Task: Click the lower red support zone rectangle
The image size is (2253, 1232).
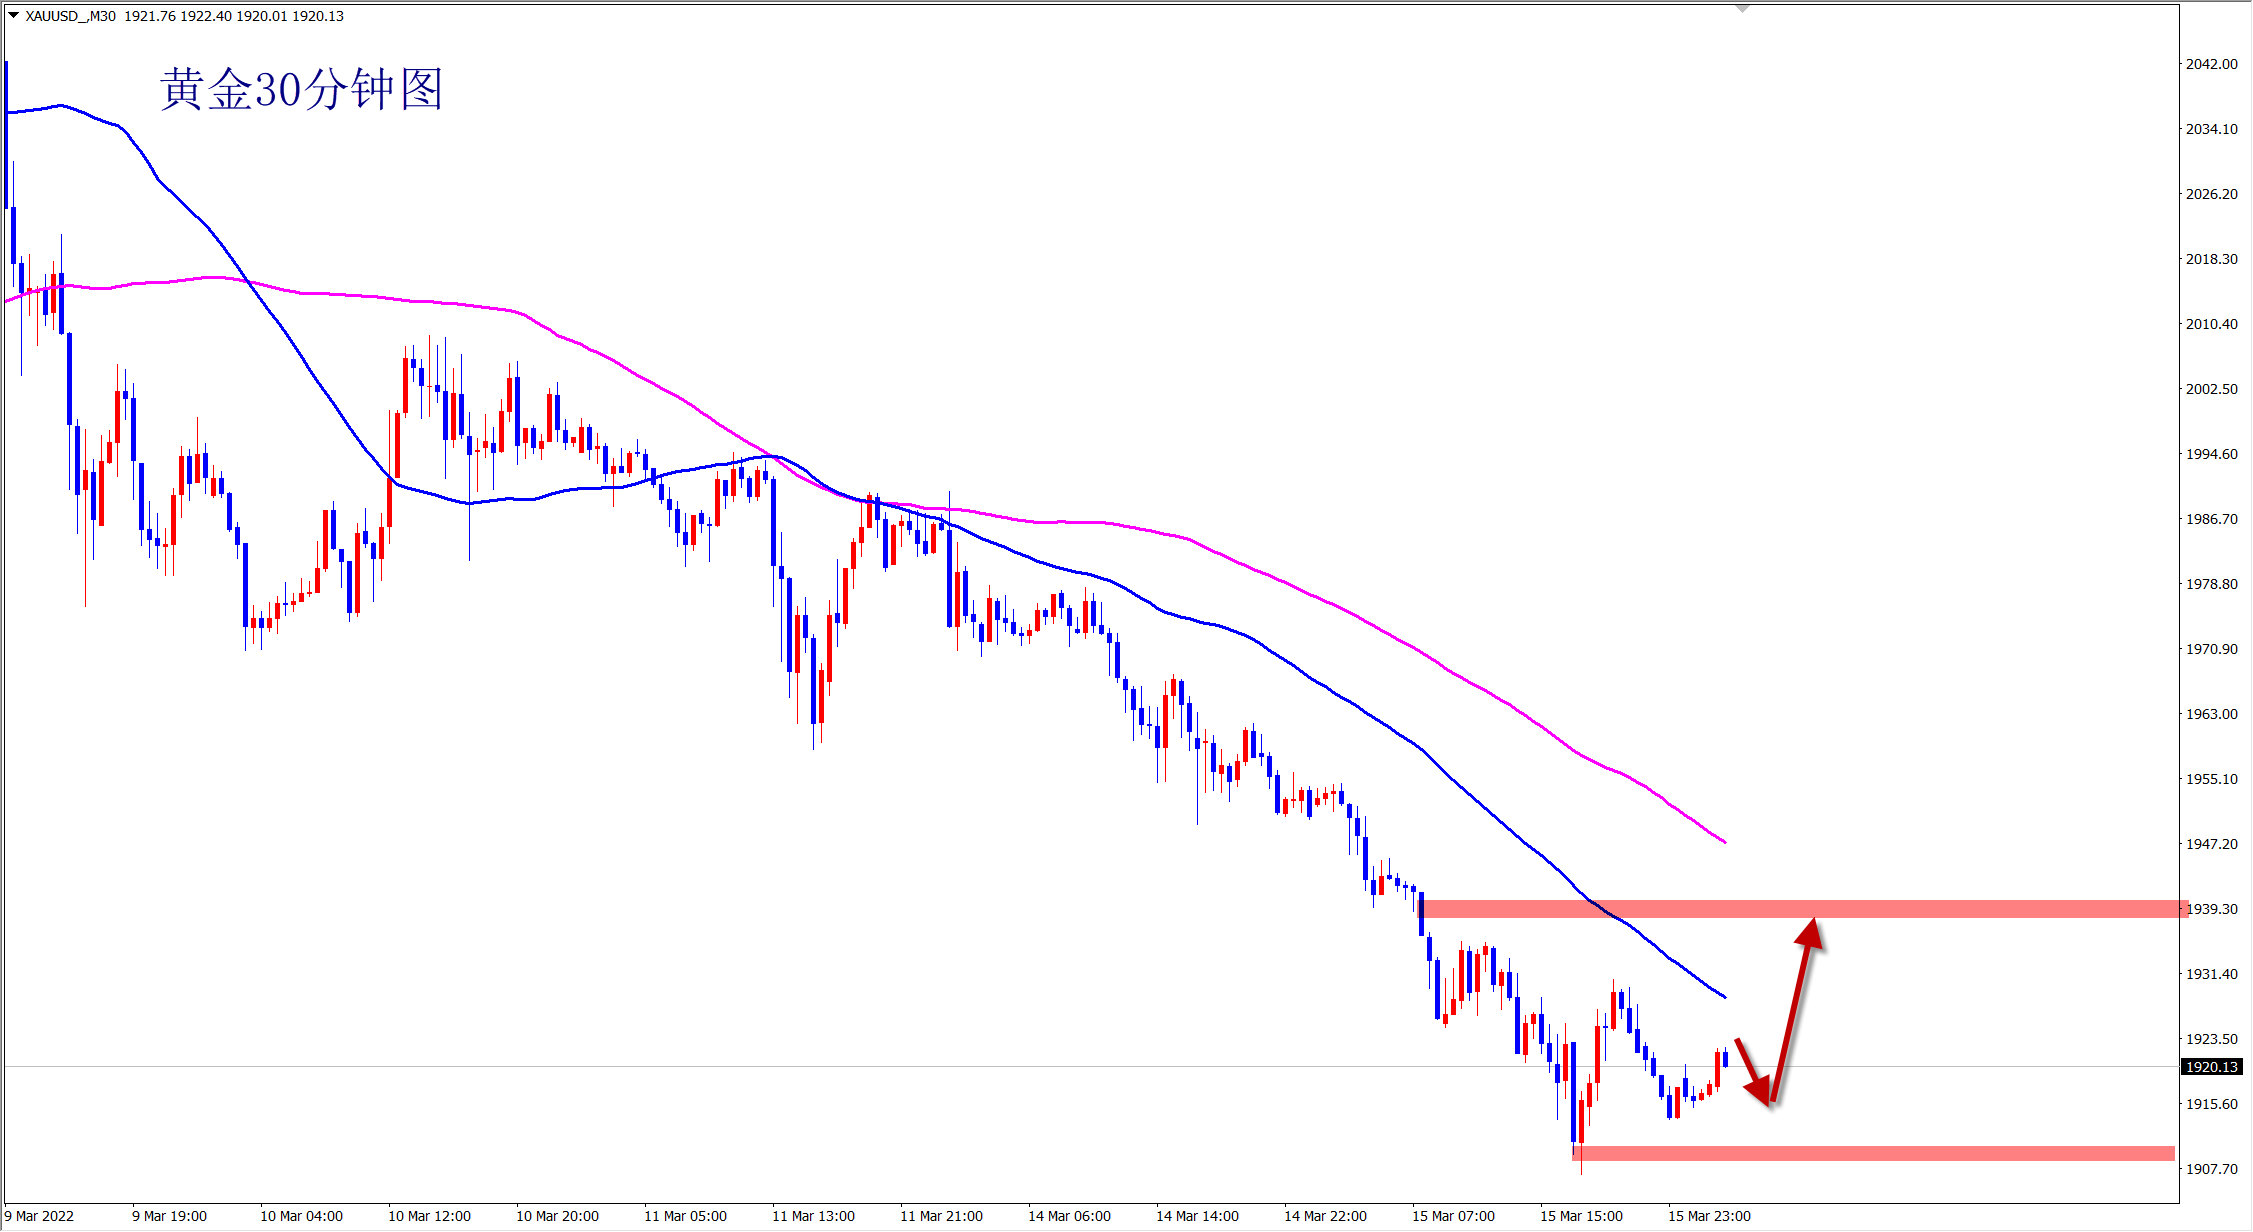Action: click(1870, 1153)
